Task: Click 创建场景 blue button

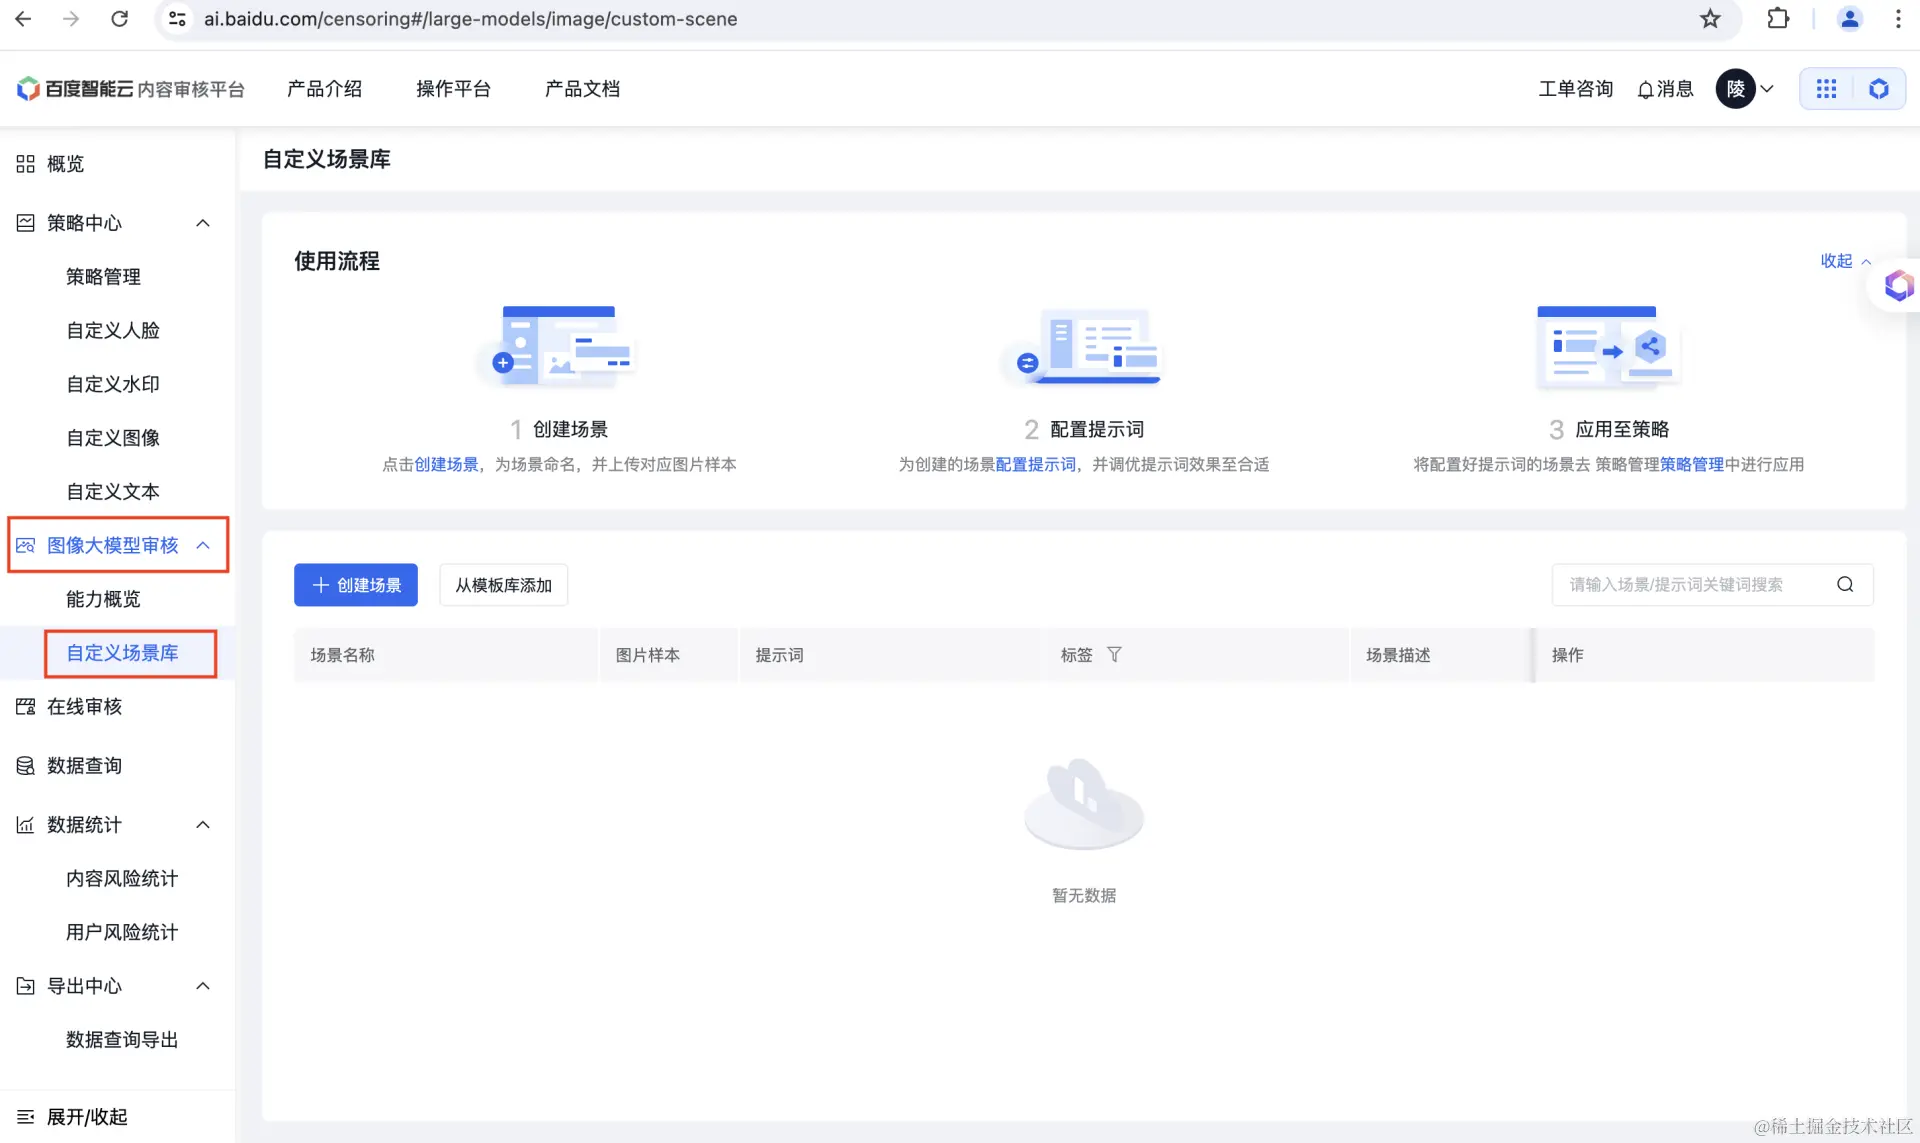Action: point(356,585)
